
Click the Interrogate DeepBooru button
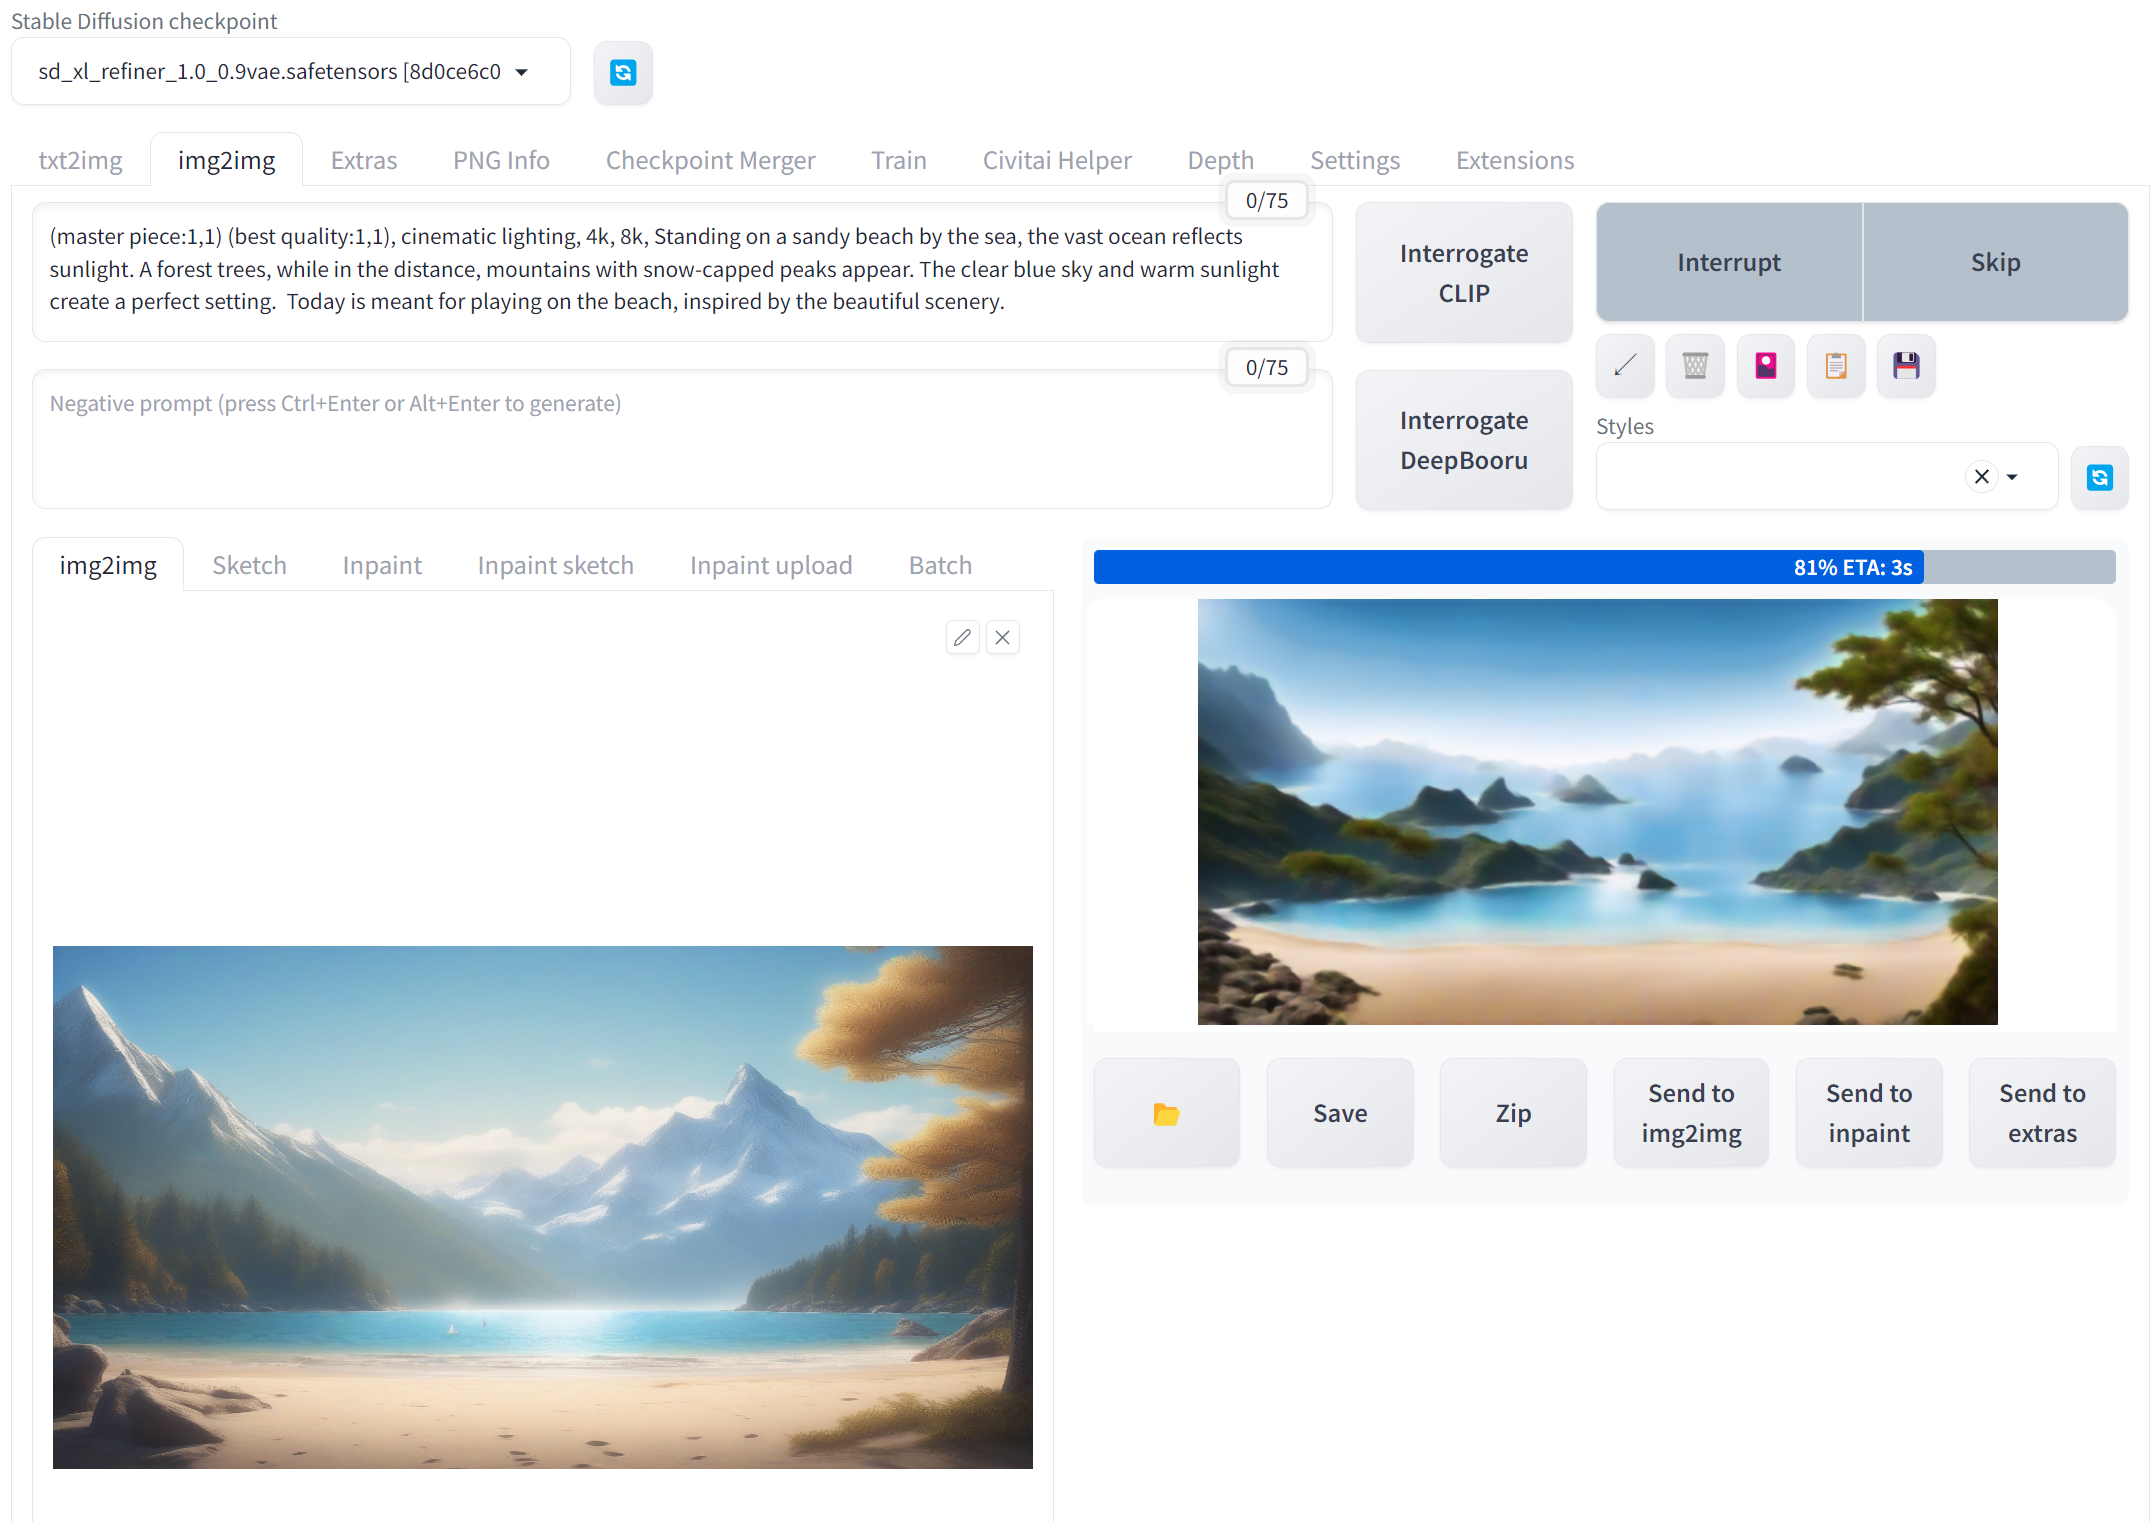pyautogui.click(x=1464, y=440)
